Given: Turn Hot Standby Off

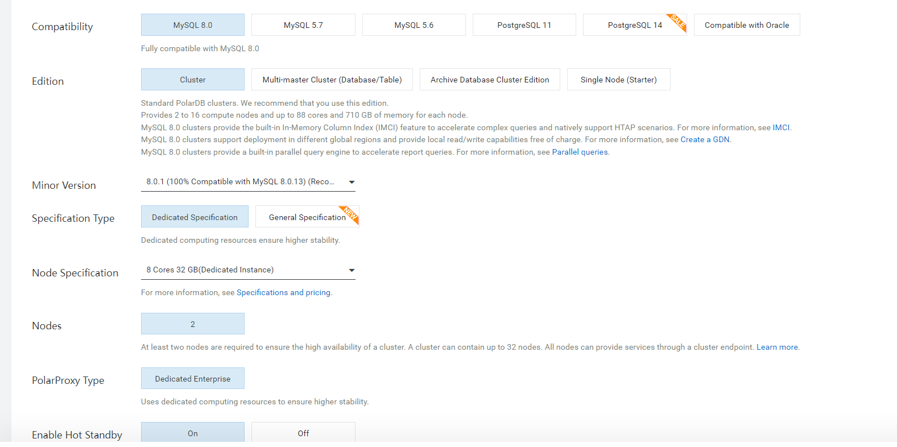Looking at the screenshot, I should 303,433.
